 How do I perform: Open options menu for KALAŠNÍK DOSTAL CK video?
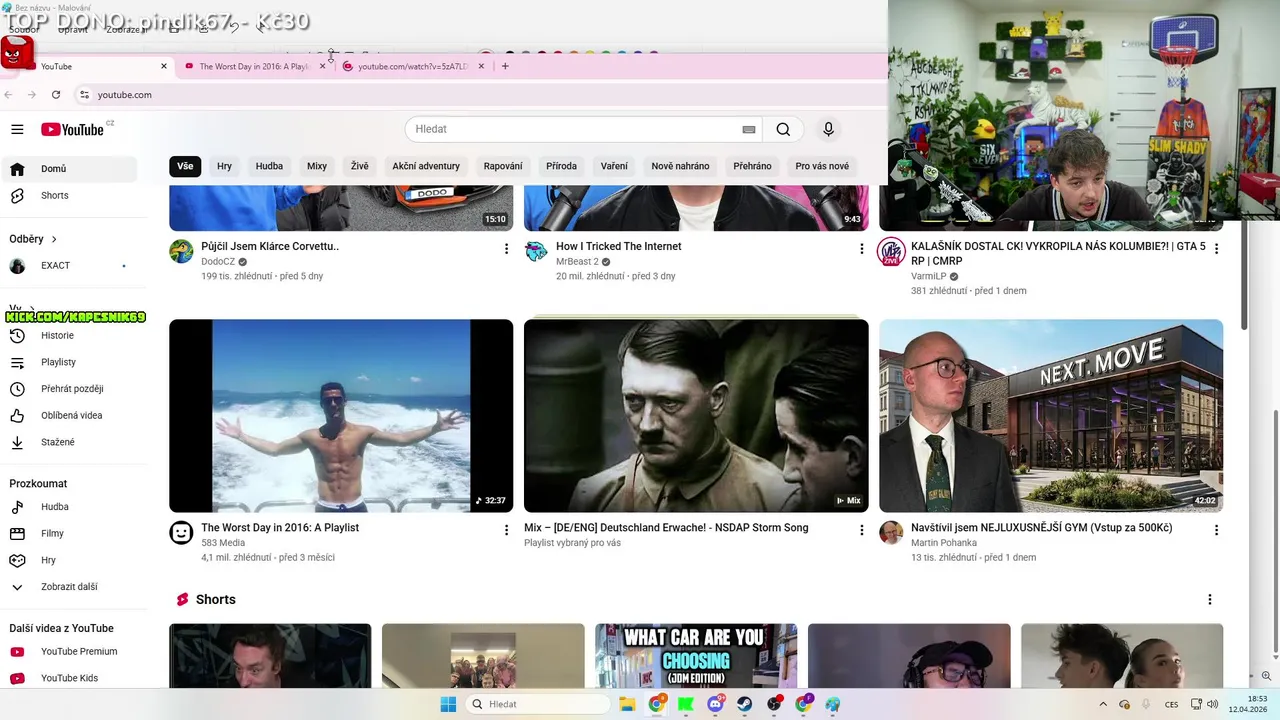coord(1216,249)
